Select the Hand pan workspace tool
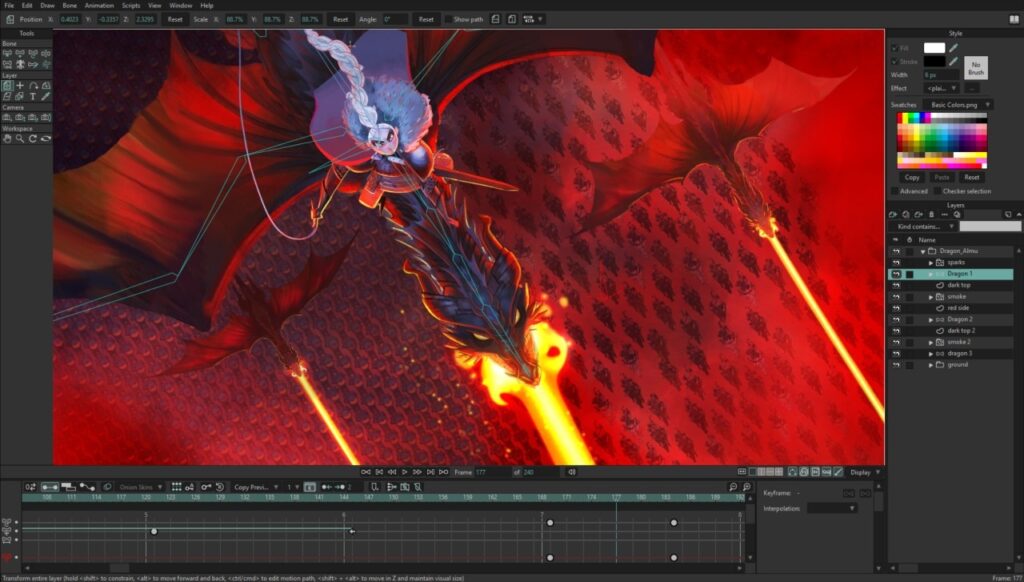Image resolution: width=1024 pixels, height=582 pixels. pyautogui.click(x=7, y=139)
